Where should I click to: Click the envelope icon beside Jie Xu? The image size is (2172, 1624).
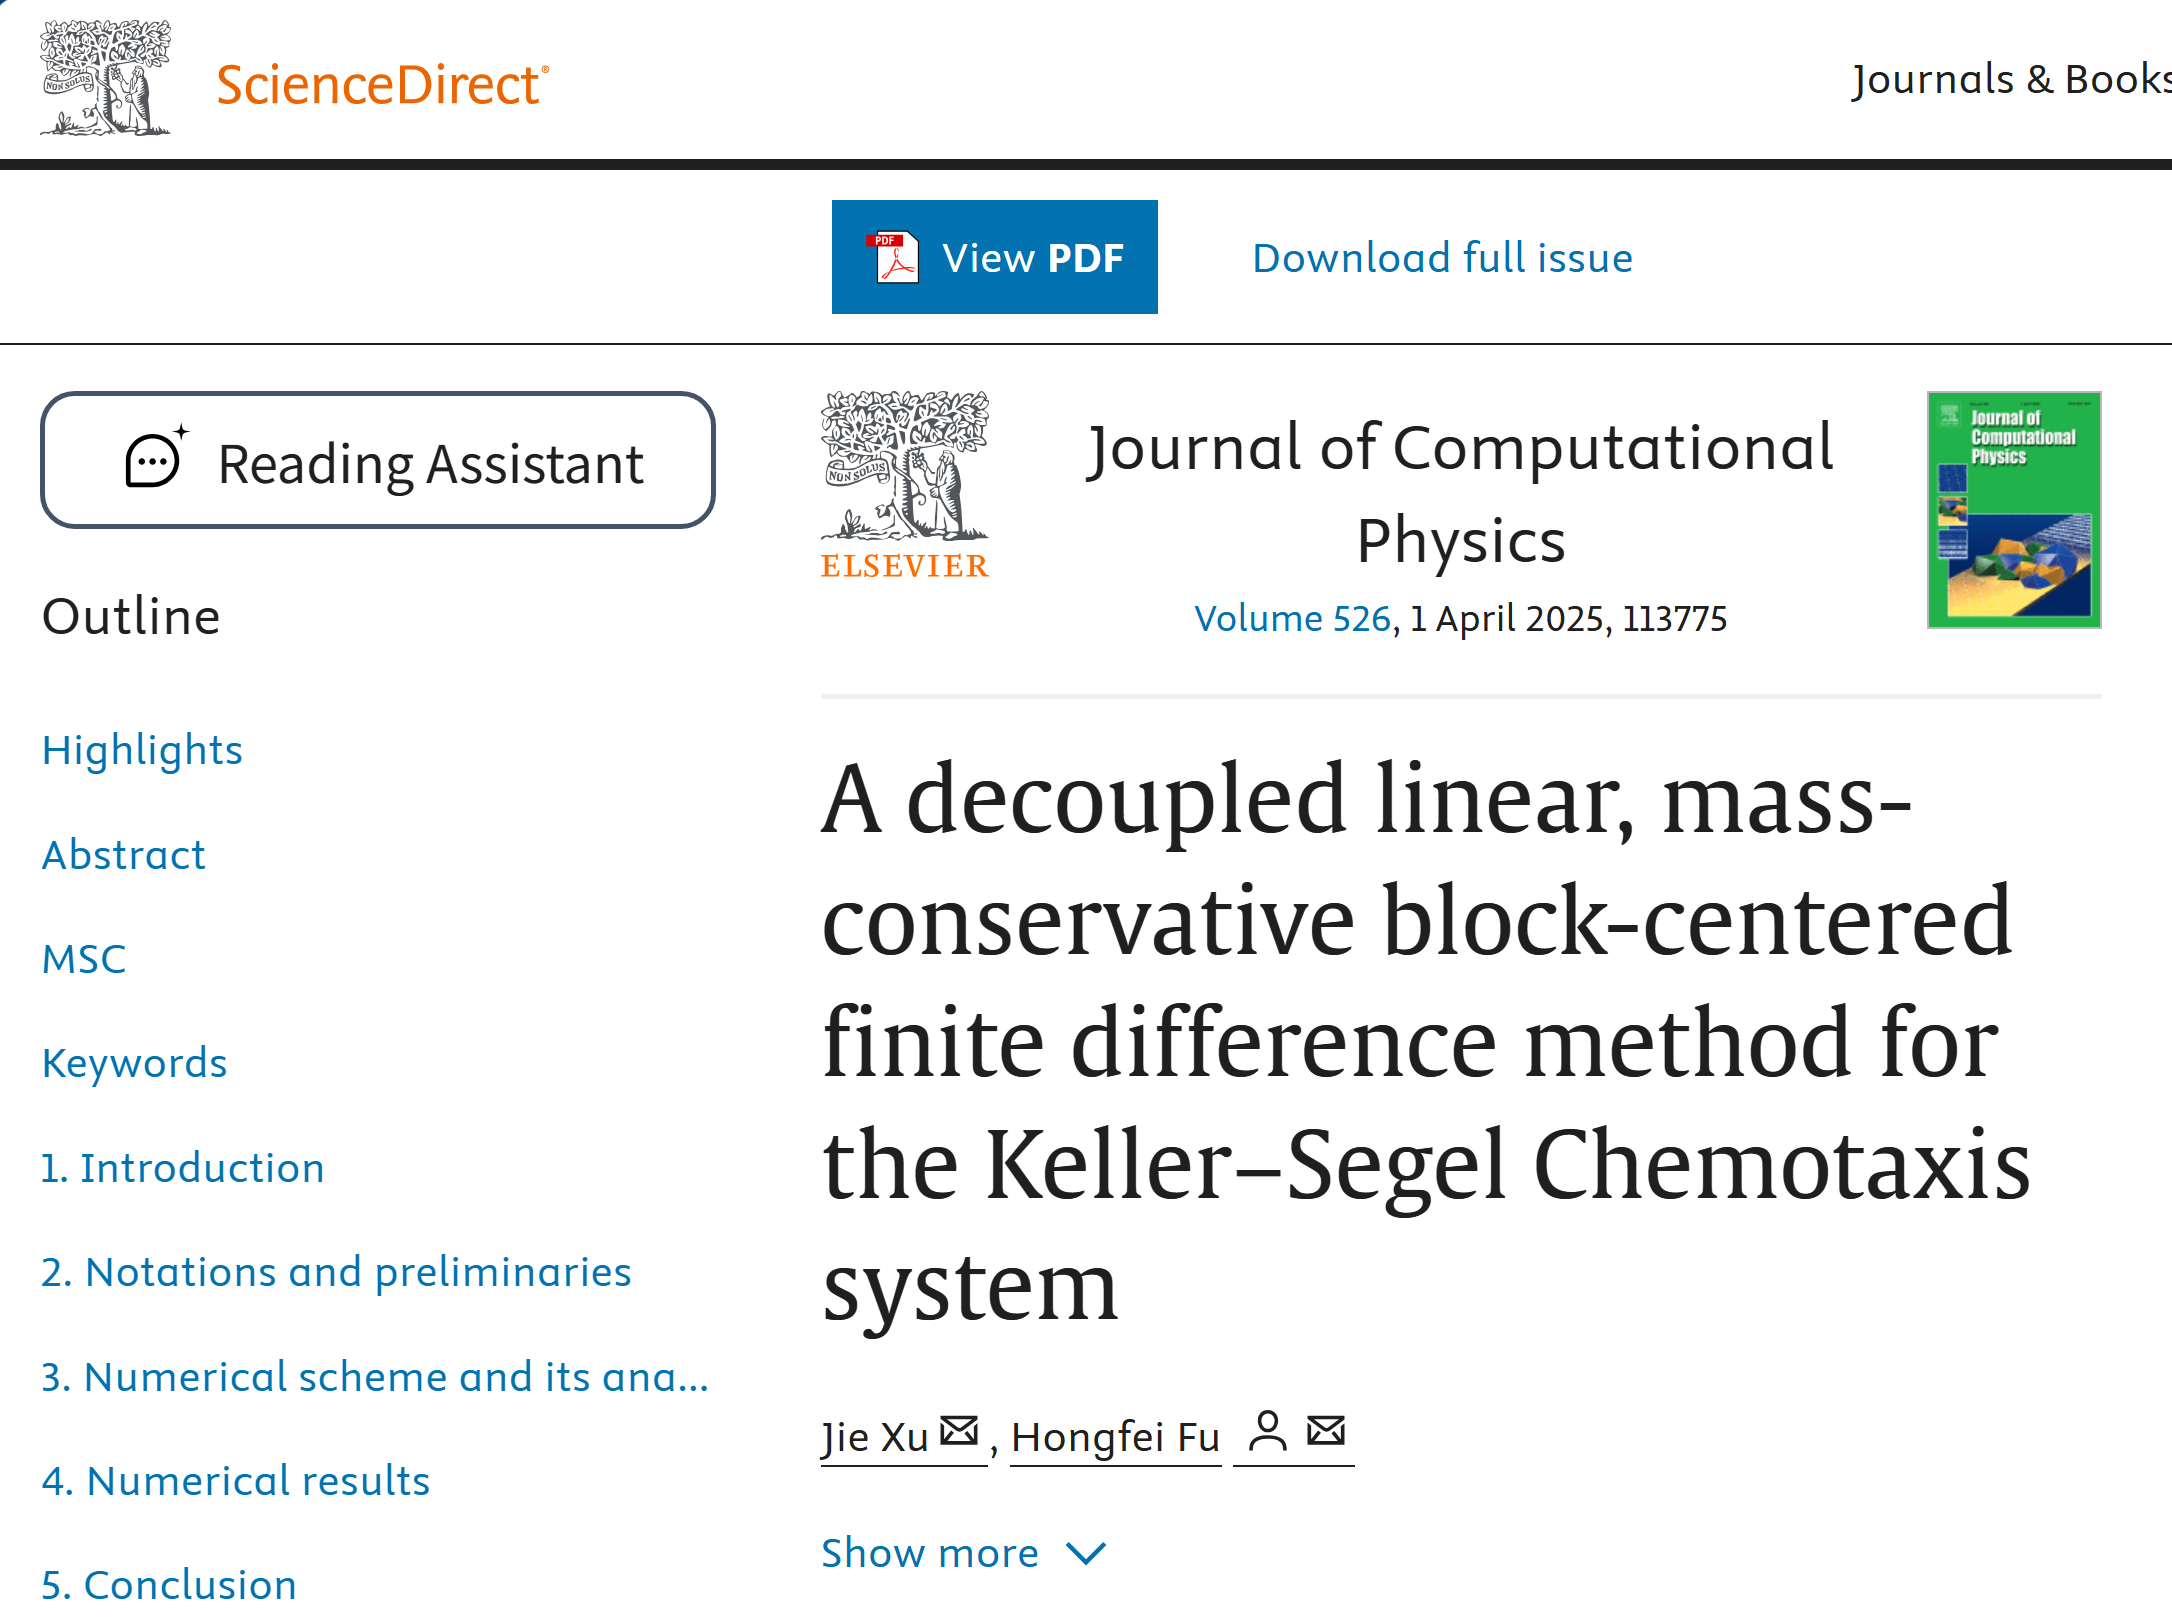[959, 1431]
